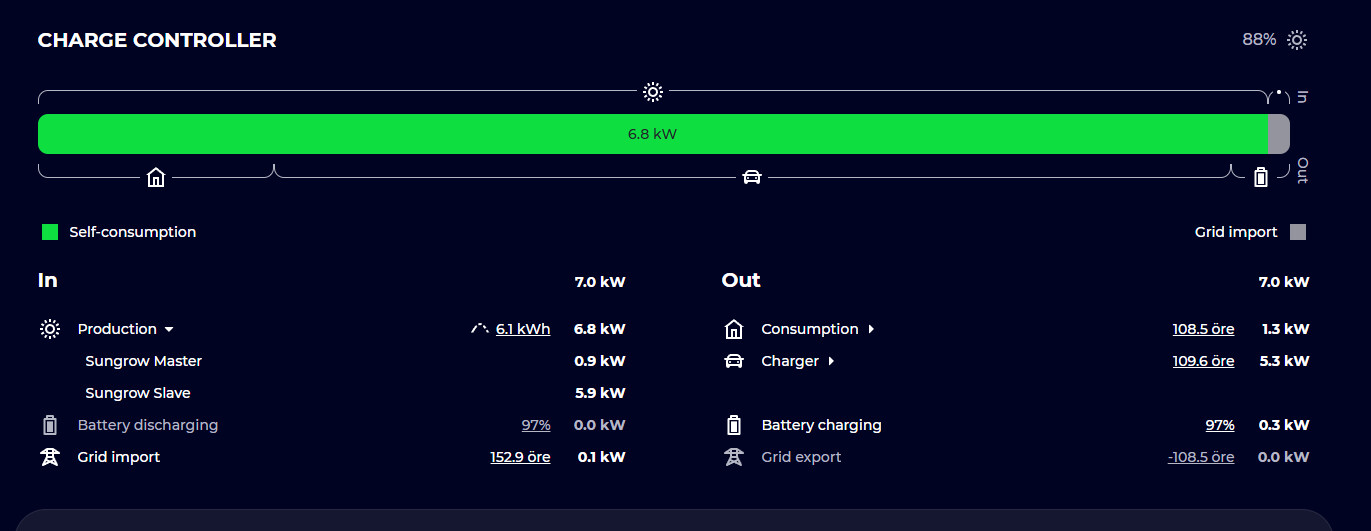Click the gray Grid import legend swatch
The height and width of the screenshot is (531, 1371).
pyautogui.click(x=1298, y=232)
